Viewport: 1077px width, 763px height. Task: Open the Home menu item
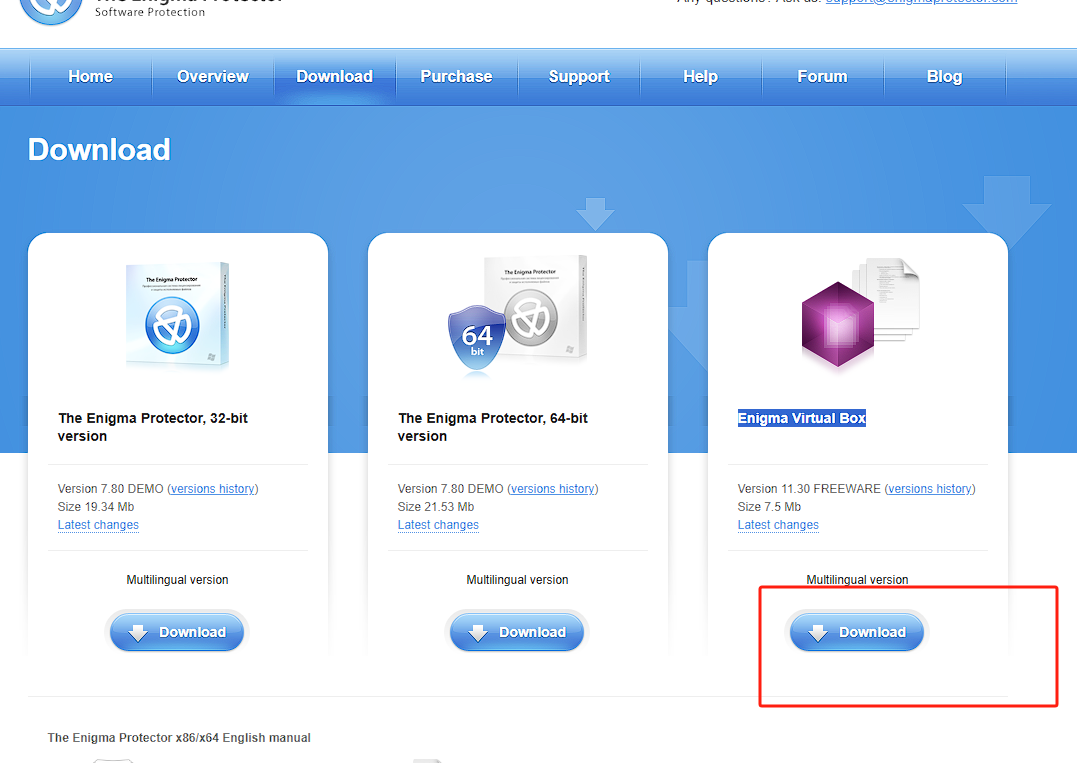tap(91, 76)
